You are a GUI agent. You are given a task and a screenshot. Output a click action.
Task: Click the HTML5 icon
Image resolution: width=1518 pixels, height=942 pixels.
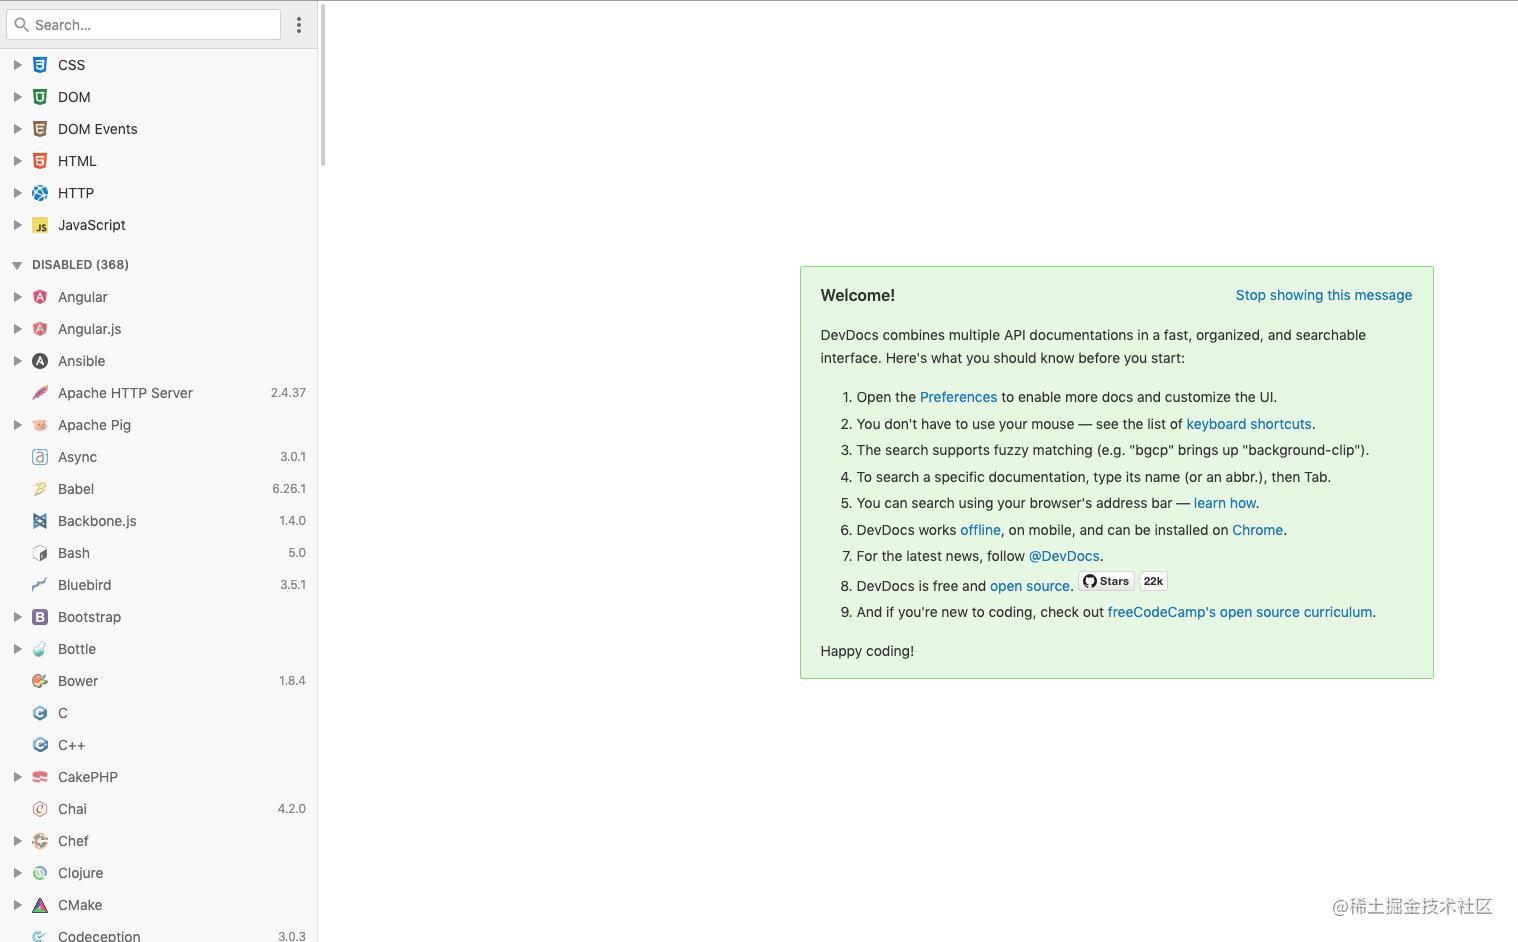pos(40,161)
